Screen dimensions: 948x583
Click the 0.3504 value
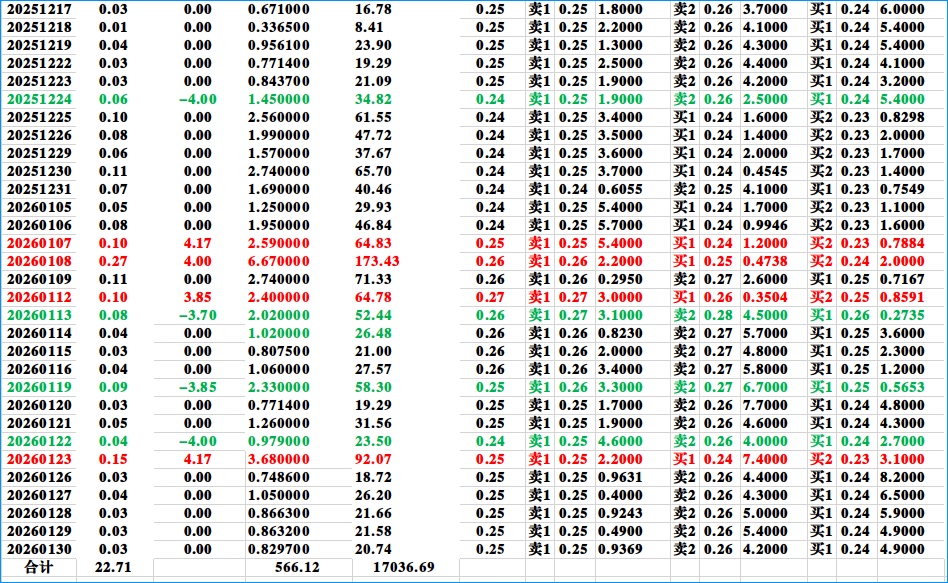click(765, 298)
